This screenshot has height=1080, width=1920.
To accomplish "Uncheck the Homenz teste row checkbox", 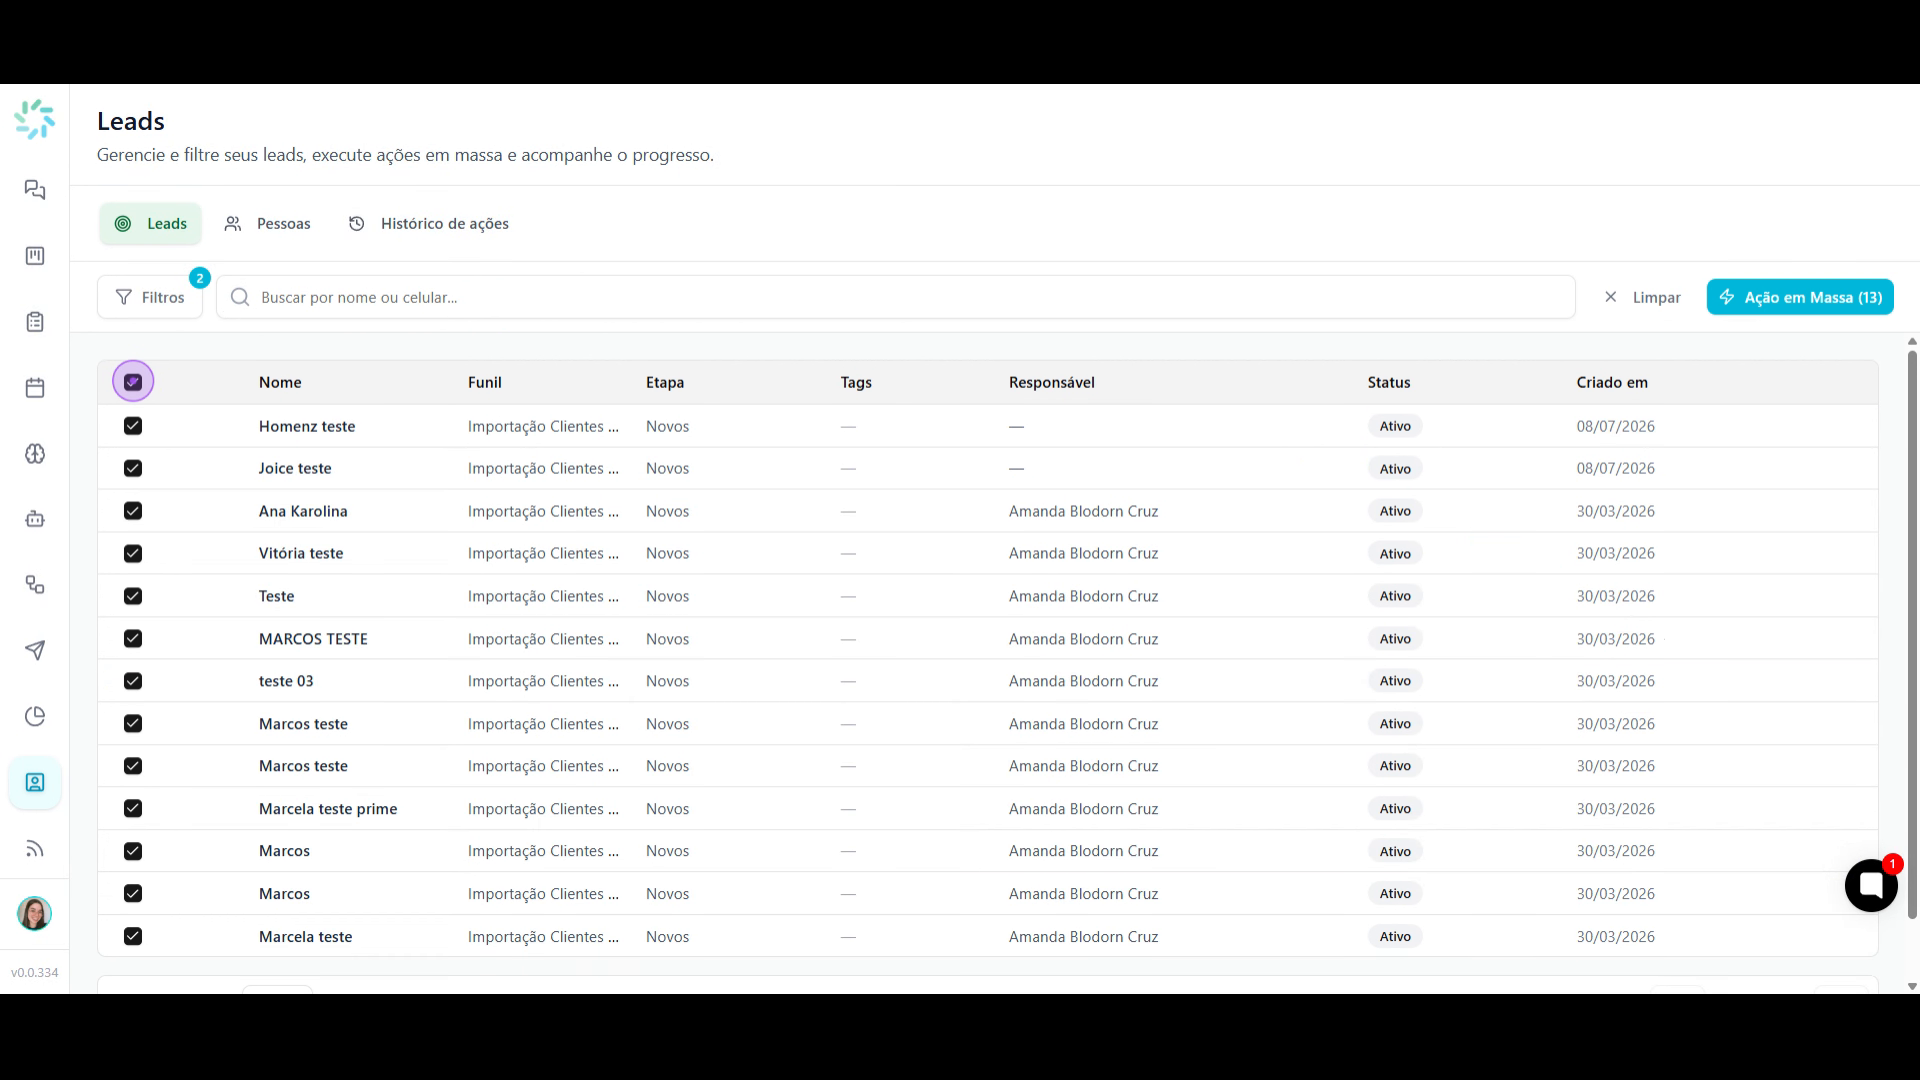I will (x=133, y=426).
